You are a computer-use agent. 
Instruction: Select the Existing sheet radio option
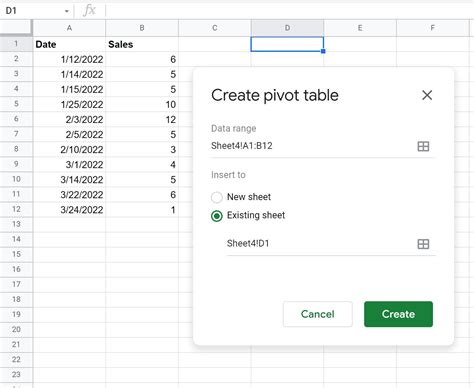pyautogui.click(x=217, y=216)
